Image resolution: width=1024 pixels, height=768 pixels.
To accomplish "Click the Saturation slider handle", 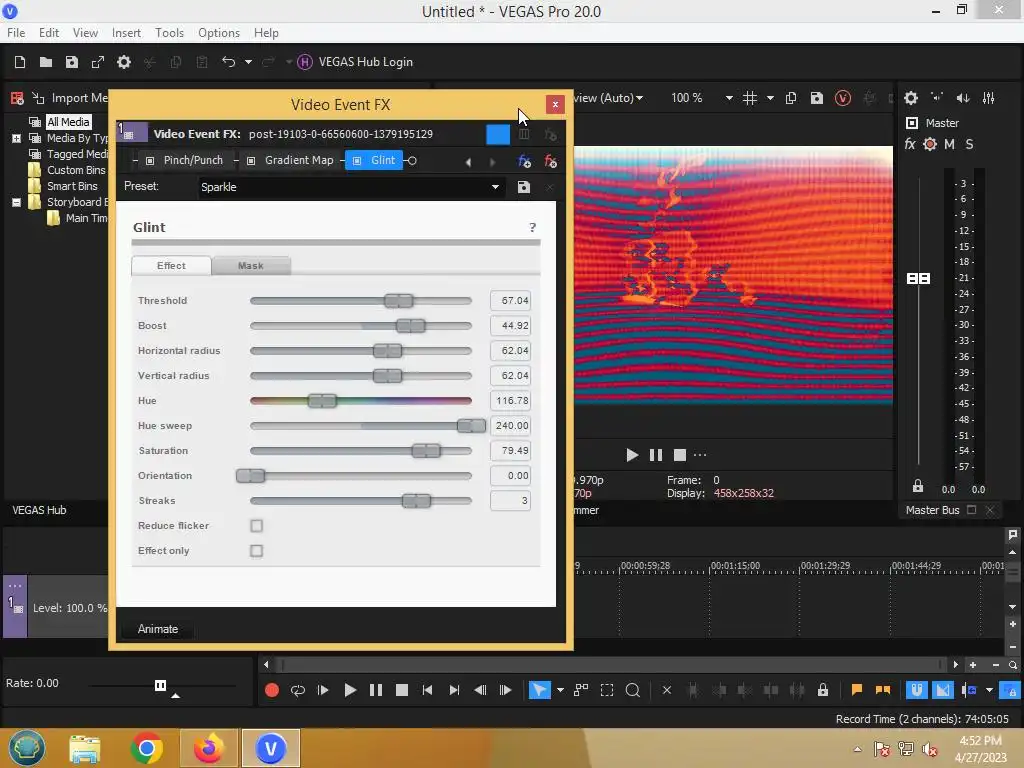I will pos(426,451).
